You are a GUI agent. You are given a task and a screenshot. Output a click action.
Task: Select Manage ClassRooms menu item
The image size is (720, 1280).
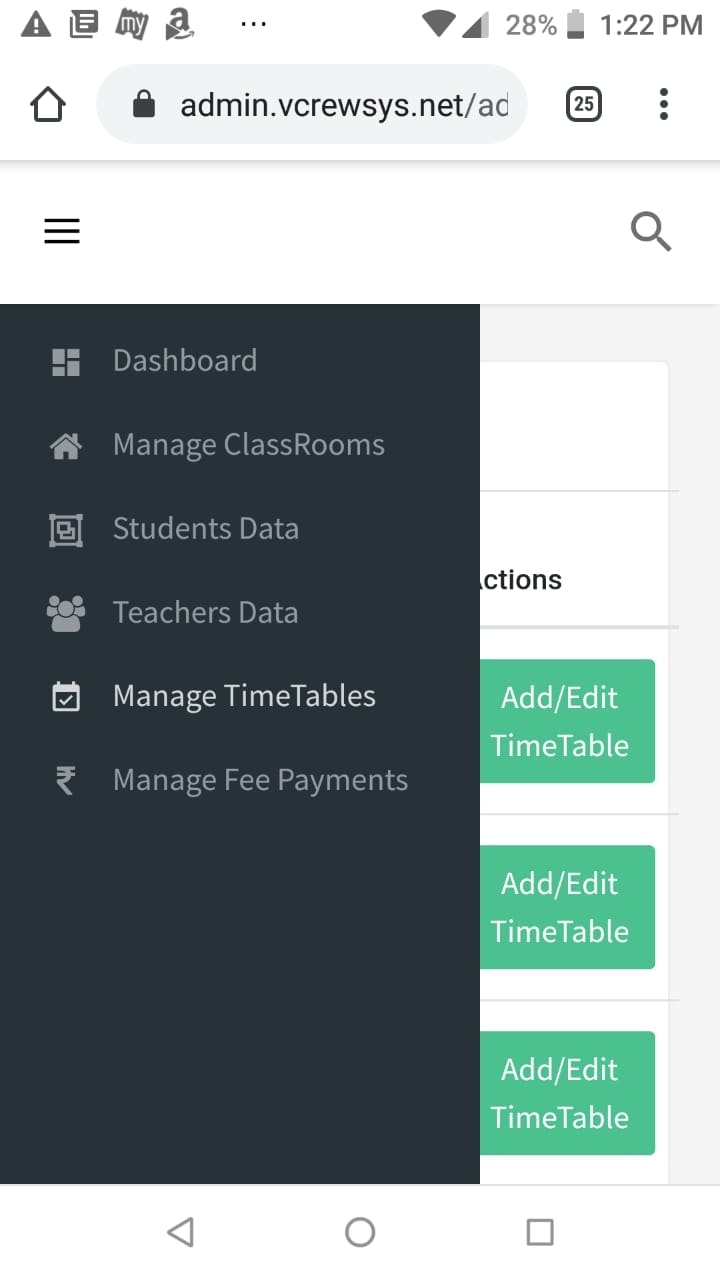(249, 445)
